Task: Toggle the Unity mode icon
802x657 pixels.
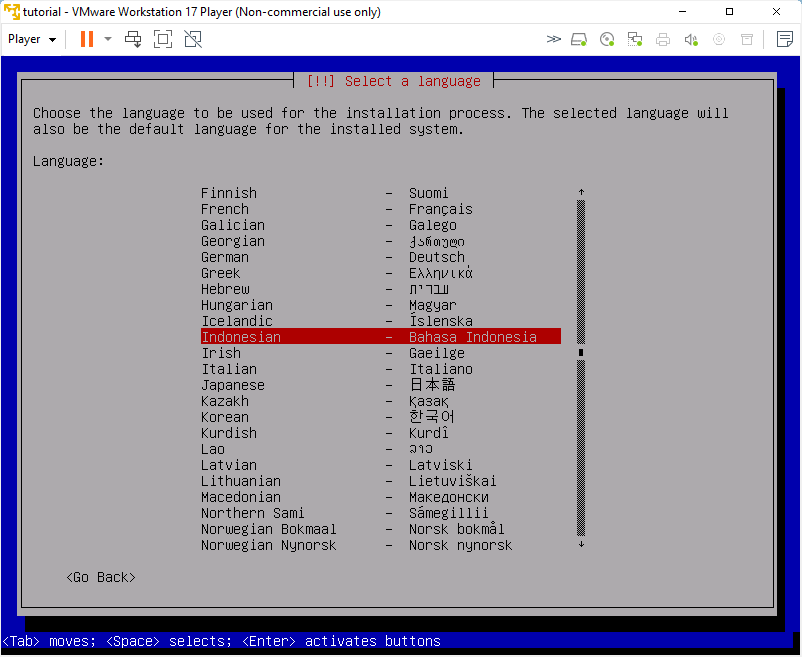Action: 193,39
